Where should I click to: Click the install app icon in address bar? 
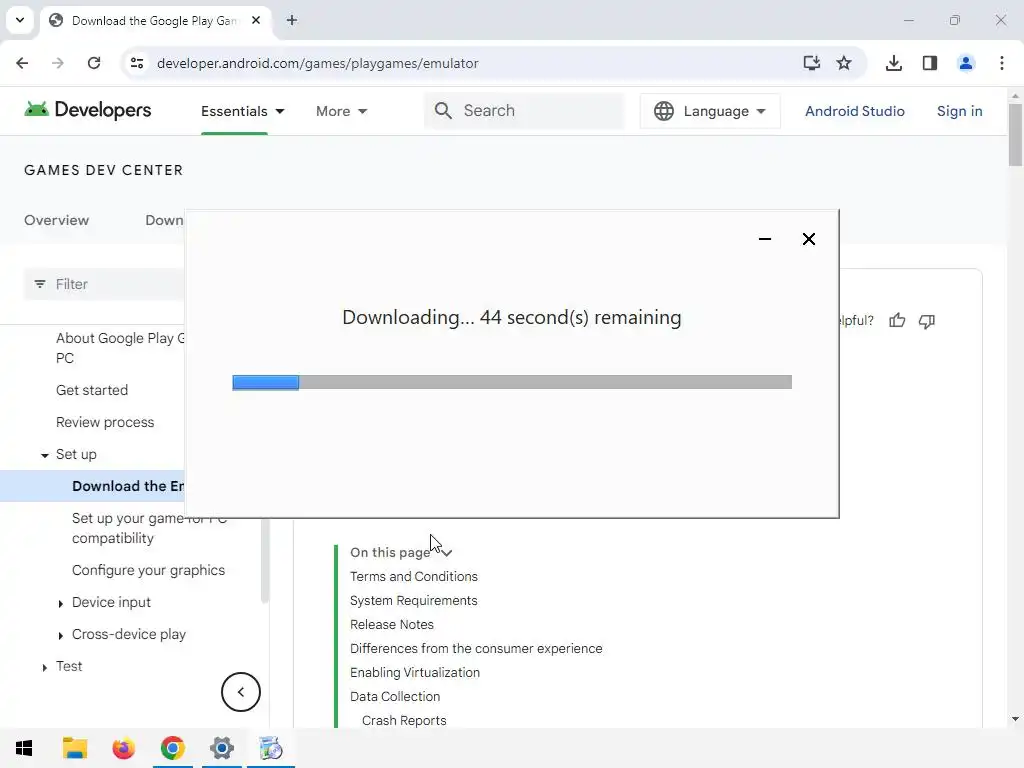click(811, 63)
